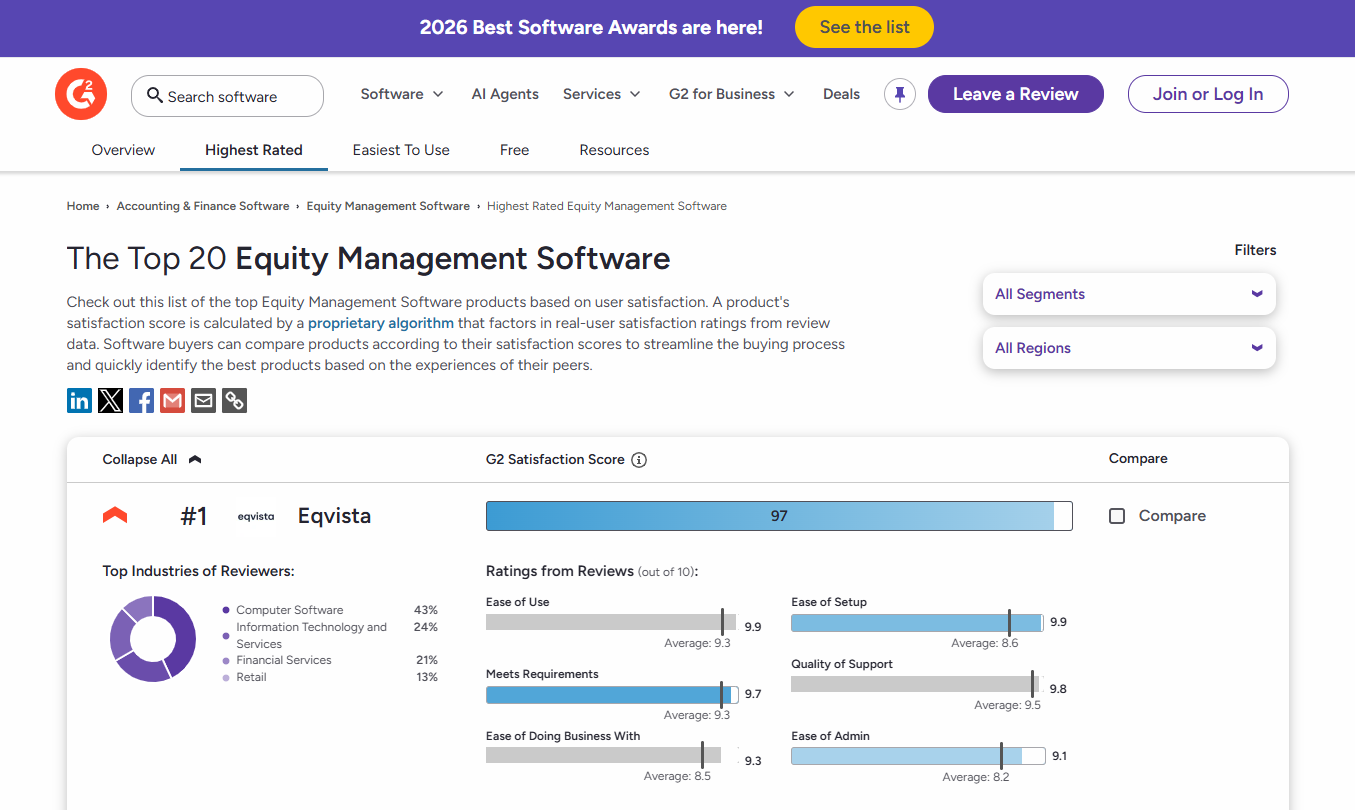Viewport: 1355px width, 810px height.
Task: Click Eqvista's 97 satisfaction score bar
Action: point(778,516)
